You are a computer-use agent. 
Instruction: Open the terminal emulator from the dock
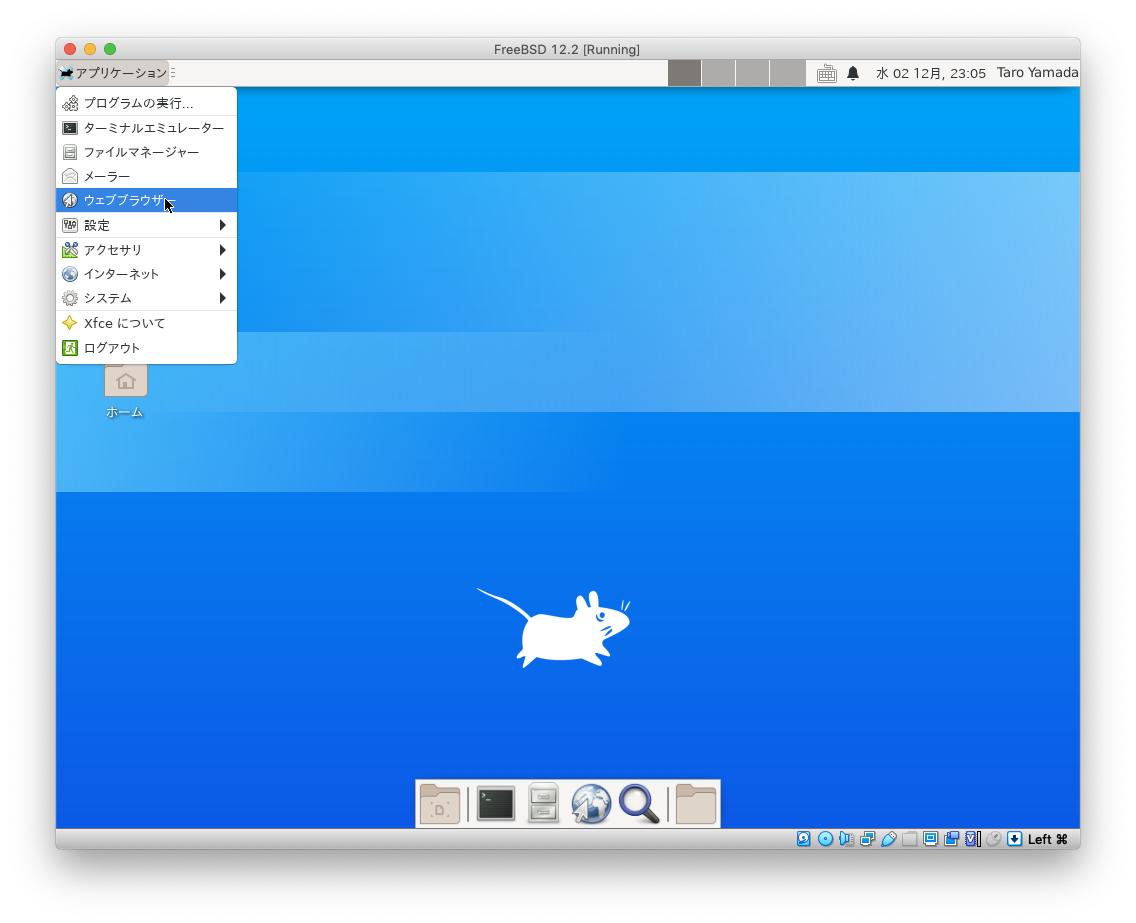pyautogui.click(x=495, y=804)
